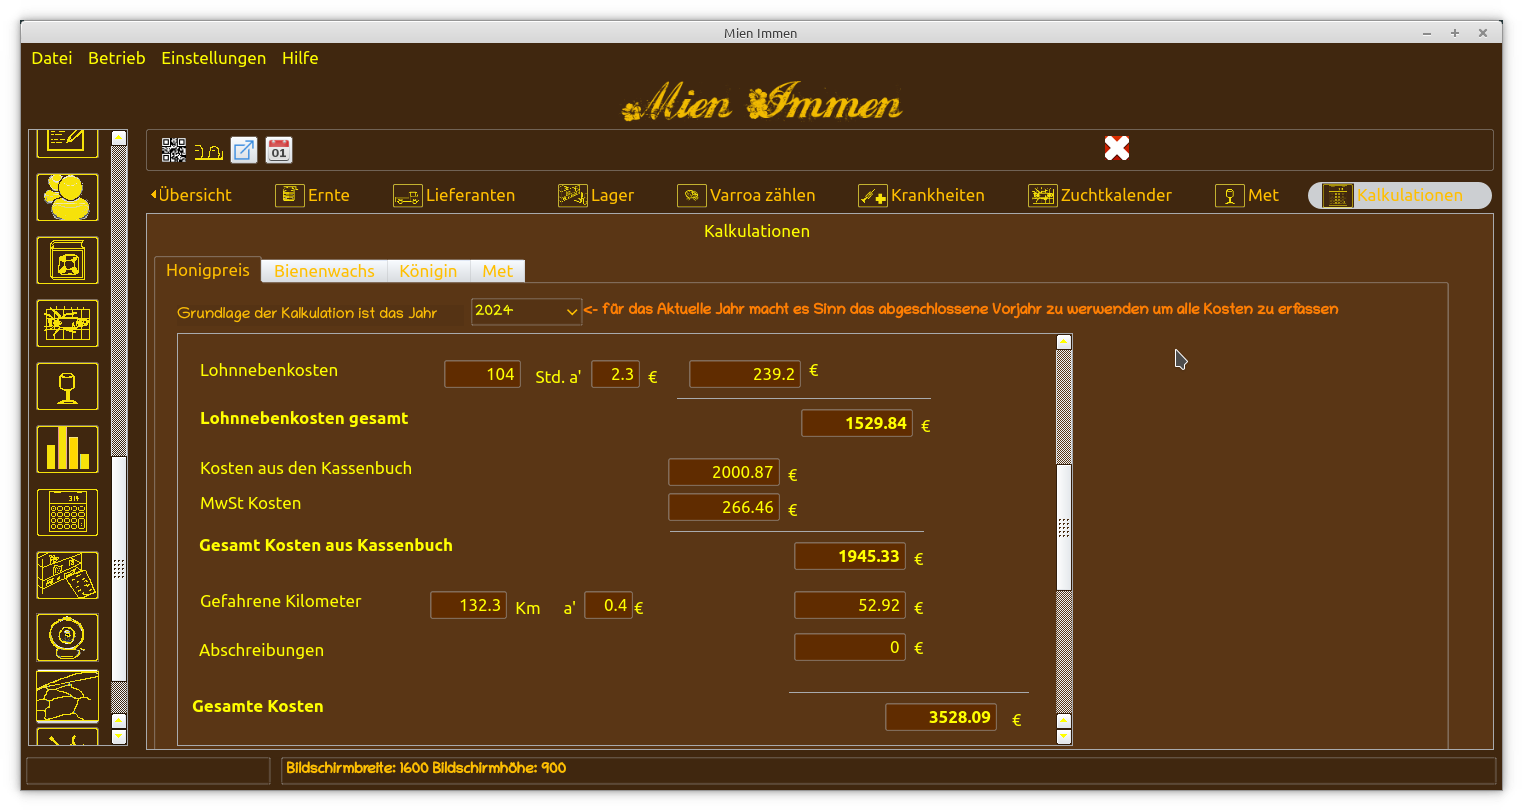Click the Lohnnebenkosten hours field showing 104
The height and width of the screenshot is (811, 1523).
(482, 374)
